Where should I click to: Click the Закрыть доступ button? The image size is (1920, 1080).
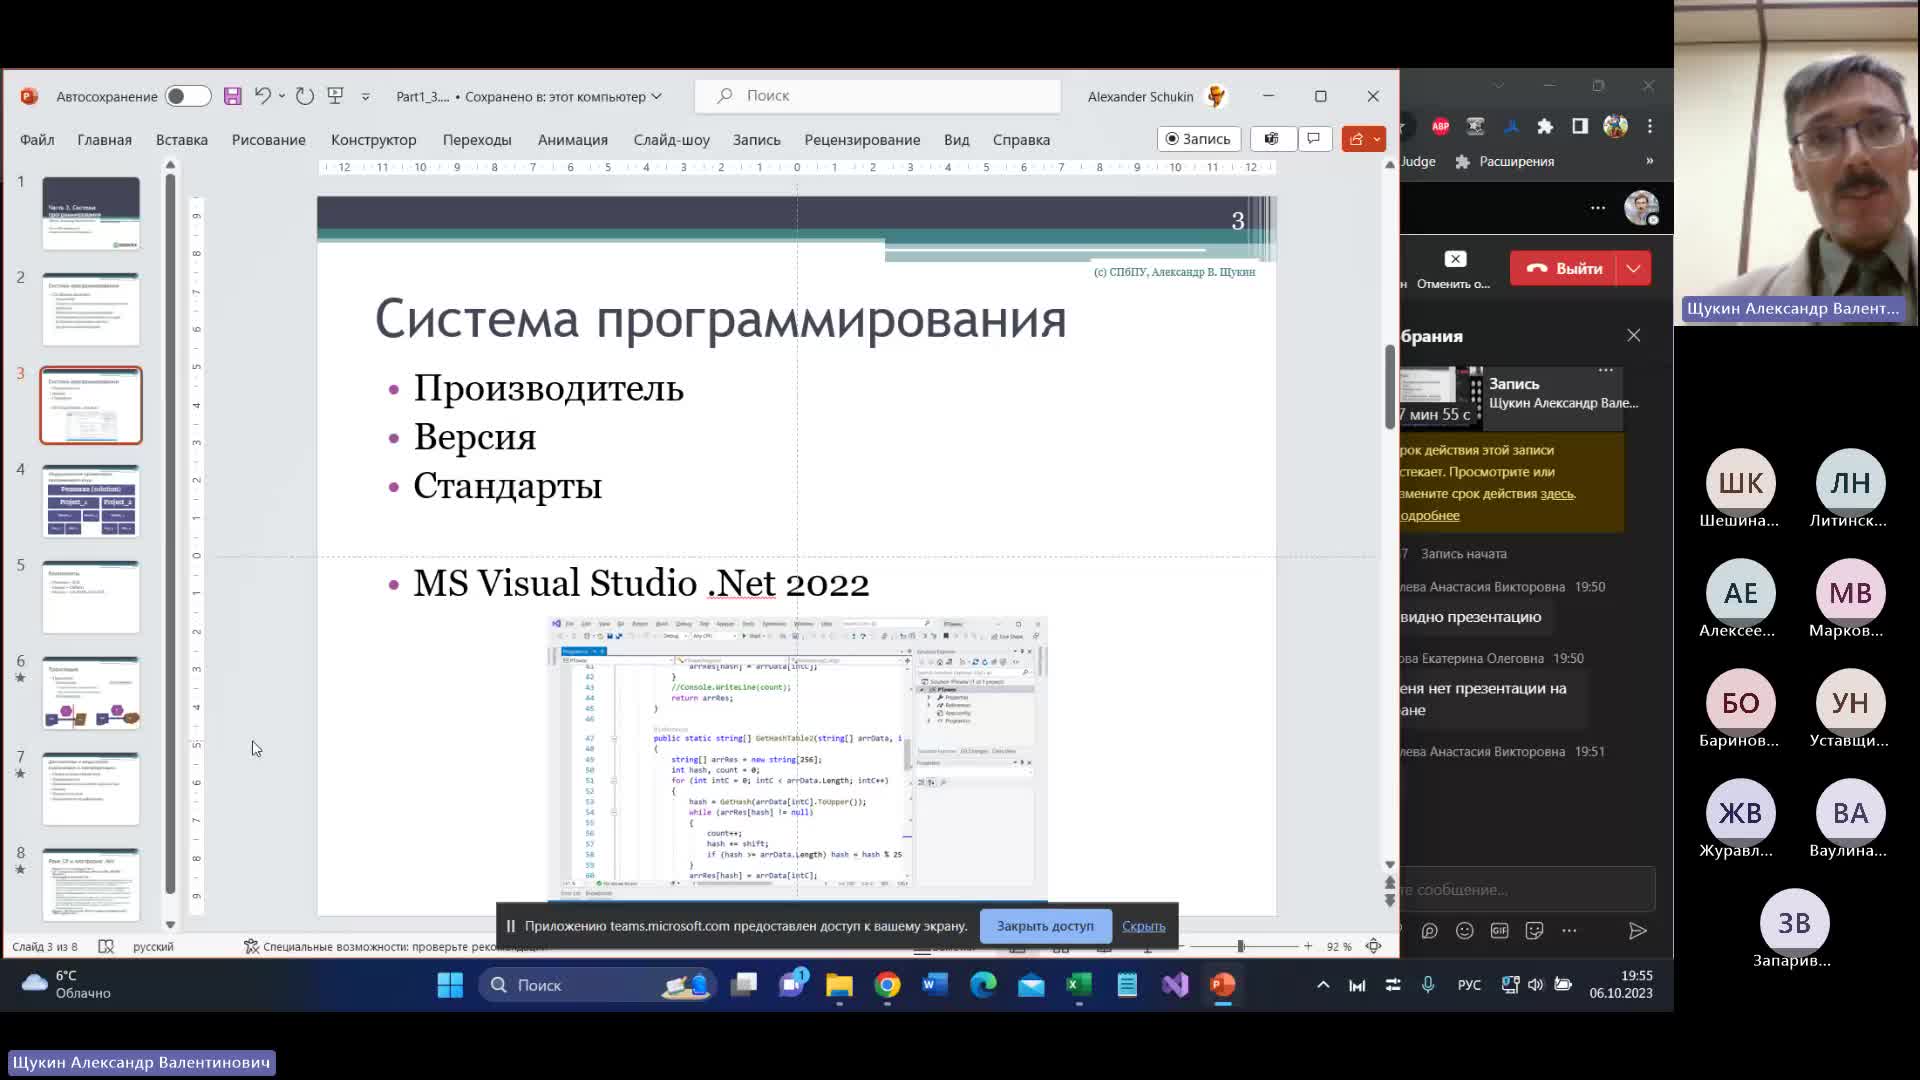click(x=1045, y=926)
